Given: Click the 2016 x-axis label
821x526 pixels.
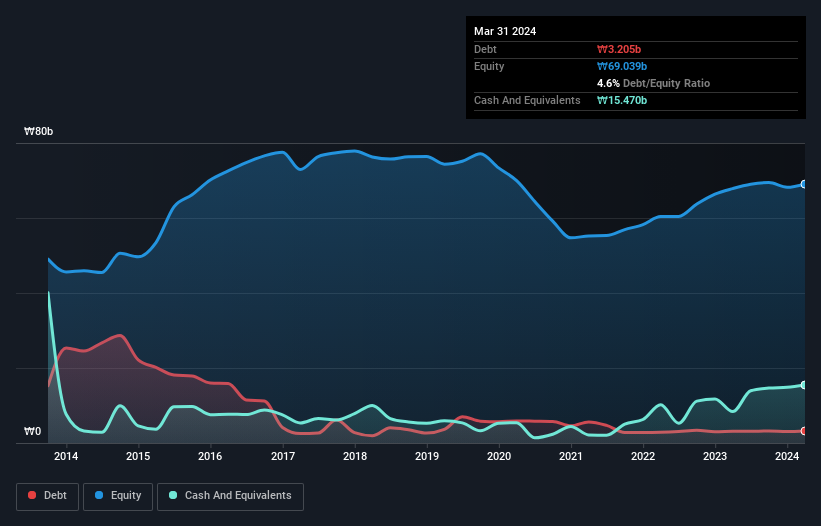Looking at the screenshot, I should pyautogui.click(x=210, y=456).
